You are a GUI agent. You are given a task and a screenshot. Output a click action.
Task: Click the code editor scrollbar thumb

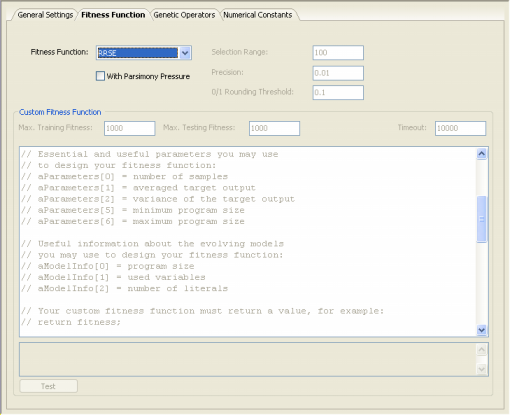(x=482, y=219)
